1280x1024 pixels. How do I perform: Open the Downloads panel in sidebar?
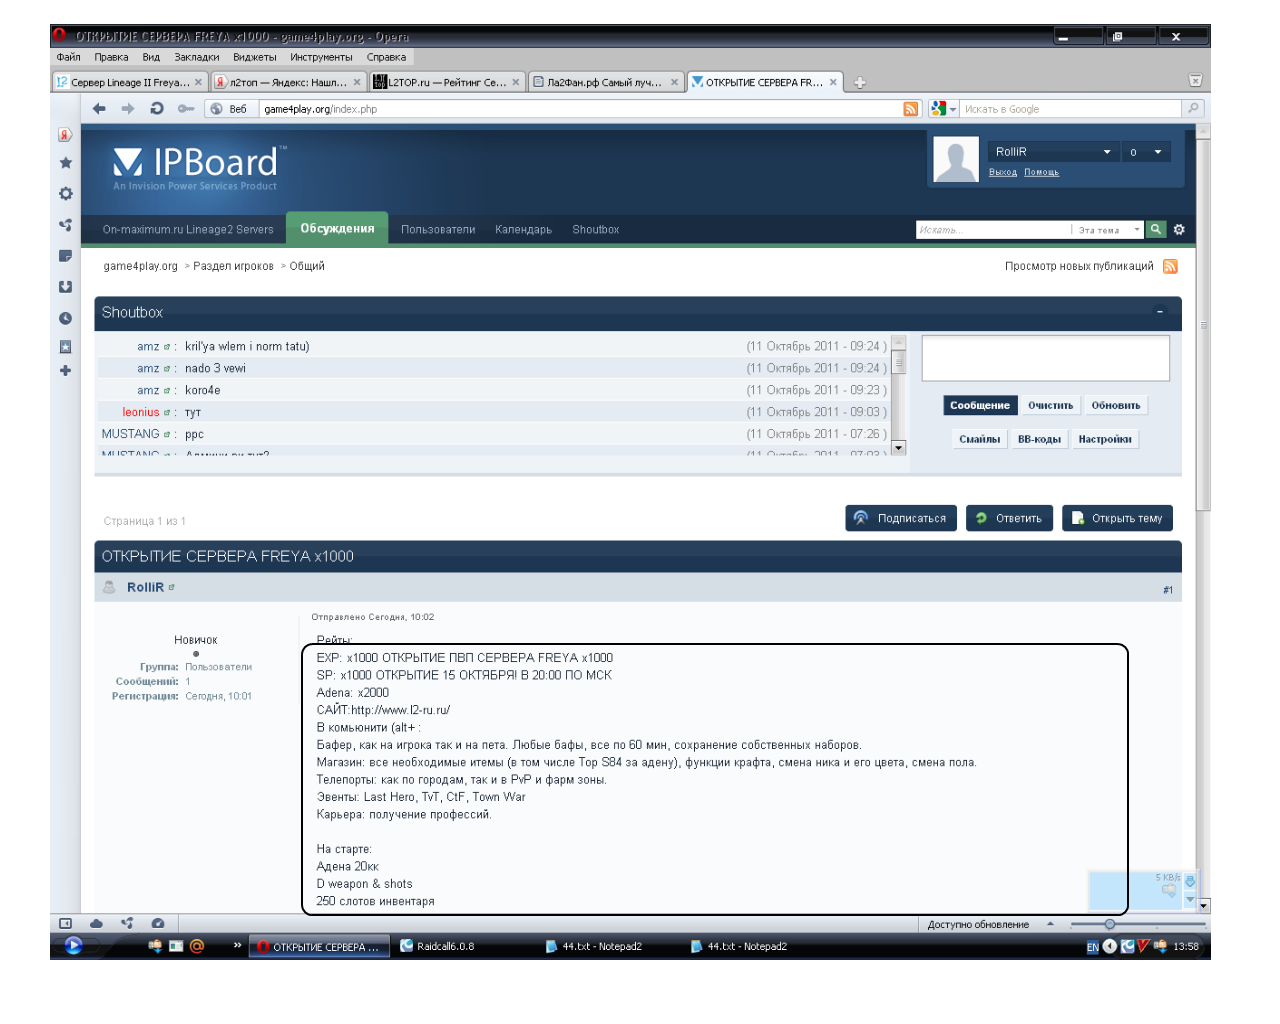coord(65,287)
